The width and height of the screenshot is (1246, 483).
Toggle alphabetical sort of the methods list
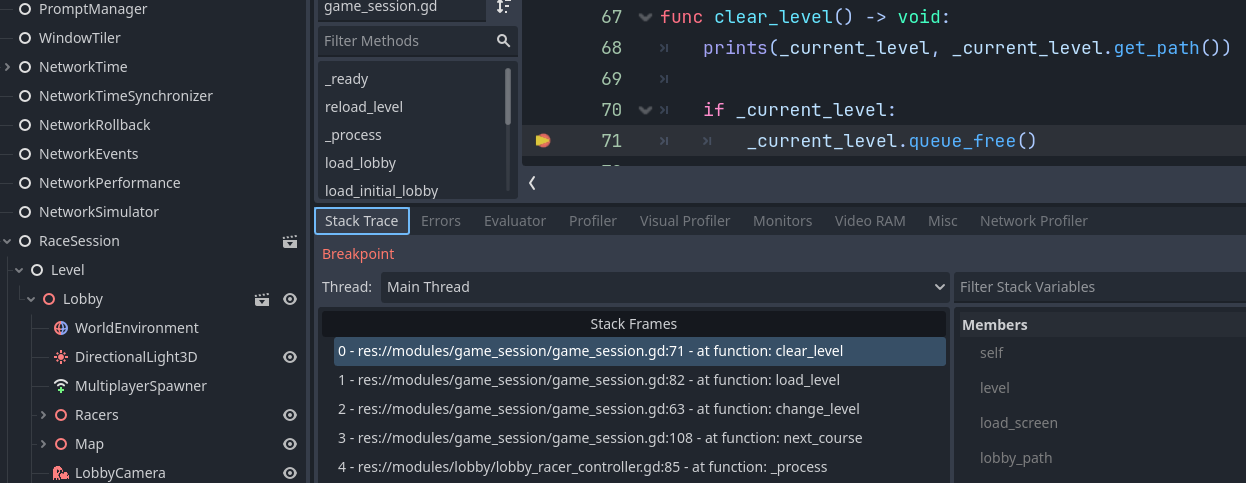tap(502, 7)
